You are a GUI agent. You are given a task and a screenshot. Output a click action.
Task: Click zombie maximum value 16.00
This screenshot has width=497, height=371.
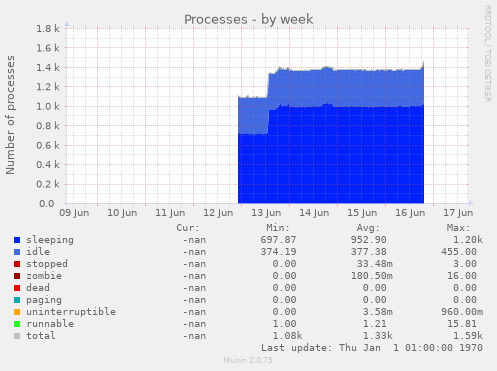[462, 276]
